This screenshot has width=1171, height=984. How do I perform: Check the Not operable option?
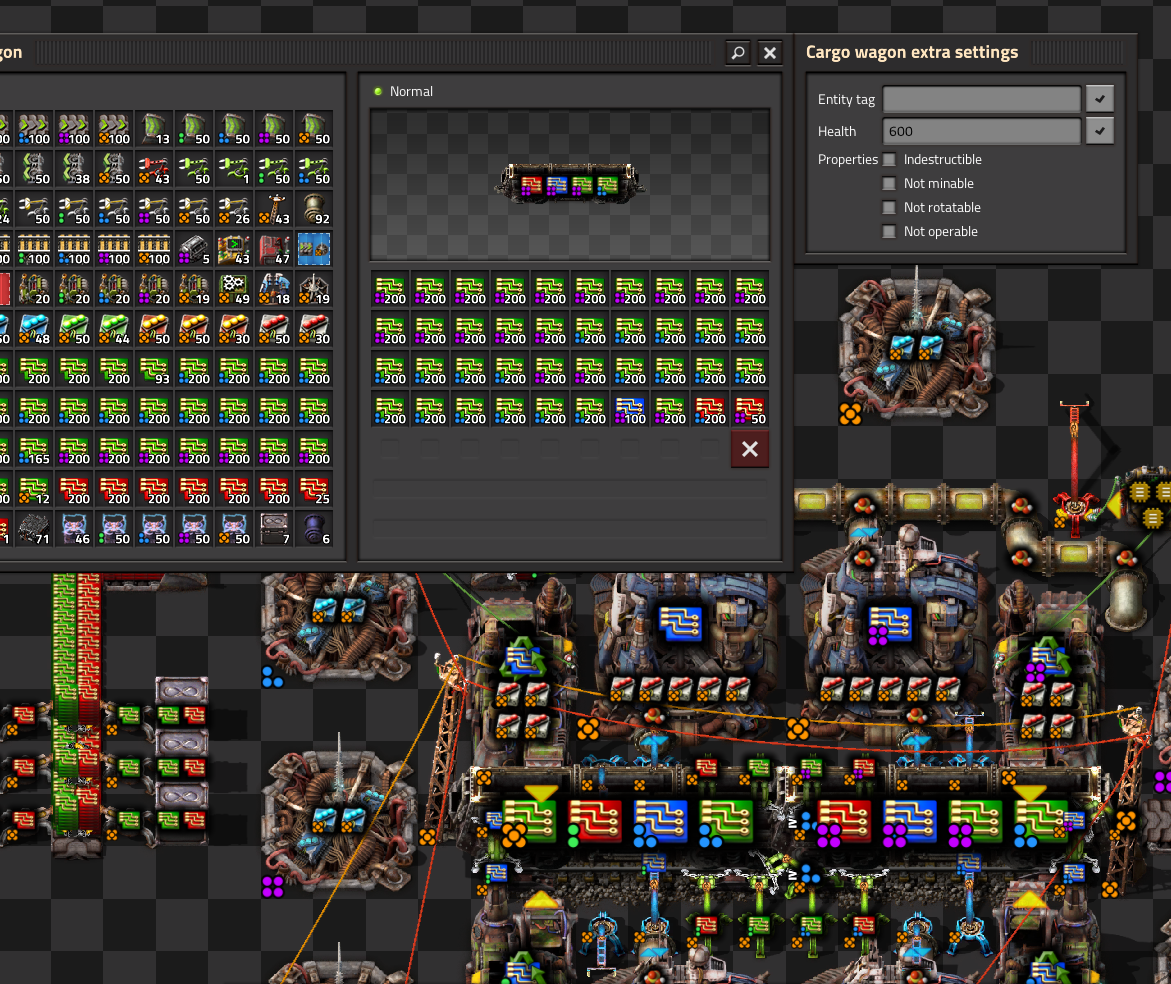pyautogui.click(x=889, y=231)
